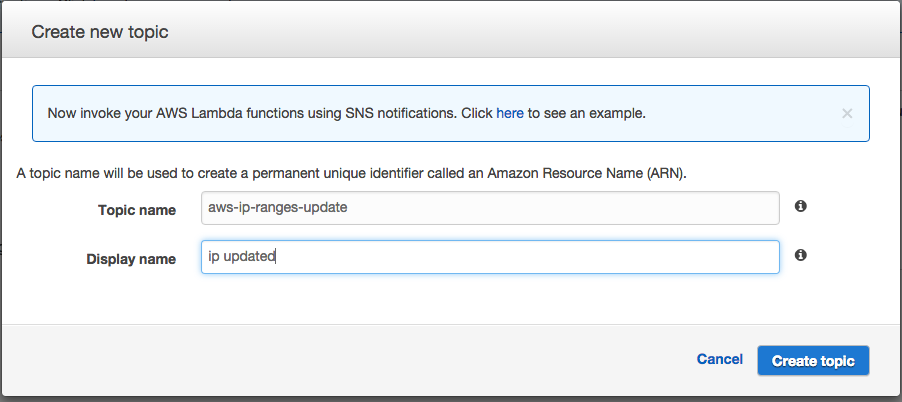Click the 'Create new topic' dialog title

(100, 32)
